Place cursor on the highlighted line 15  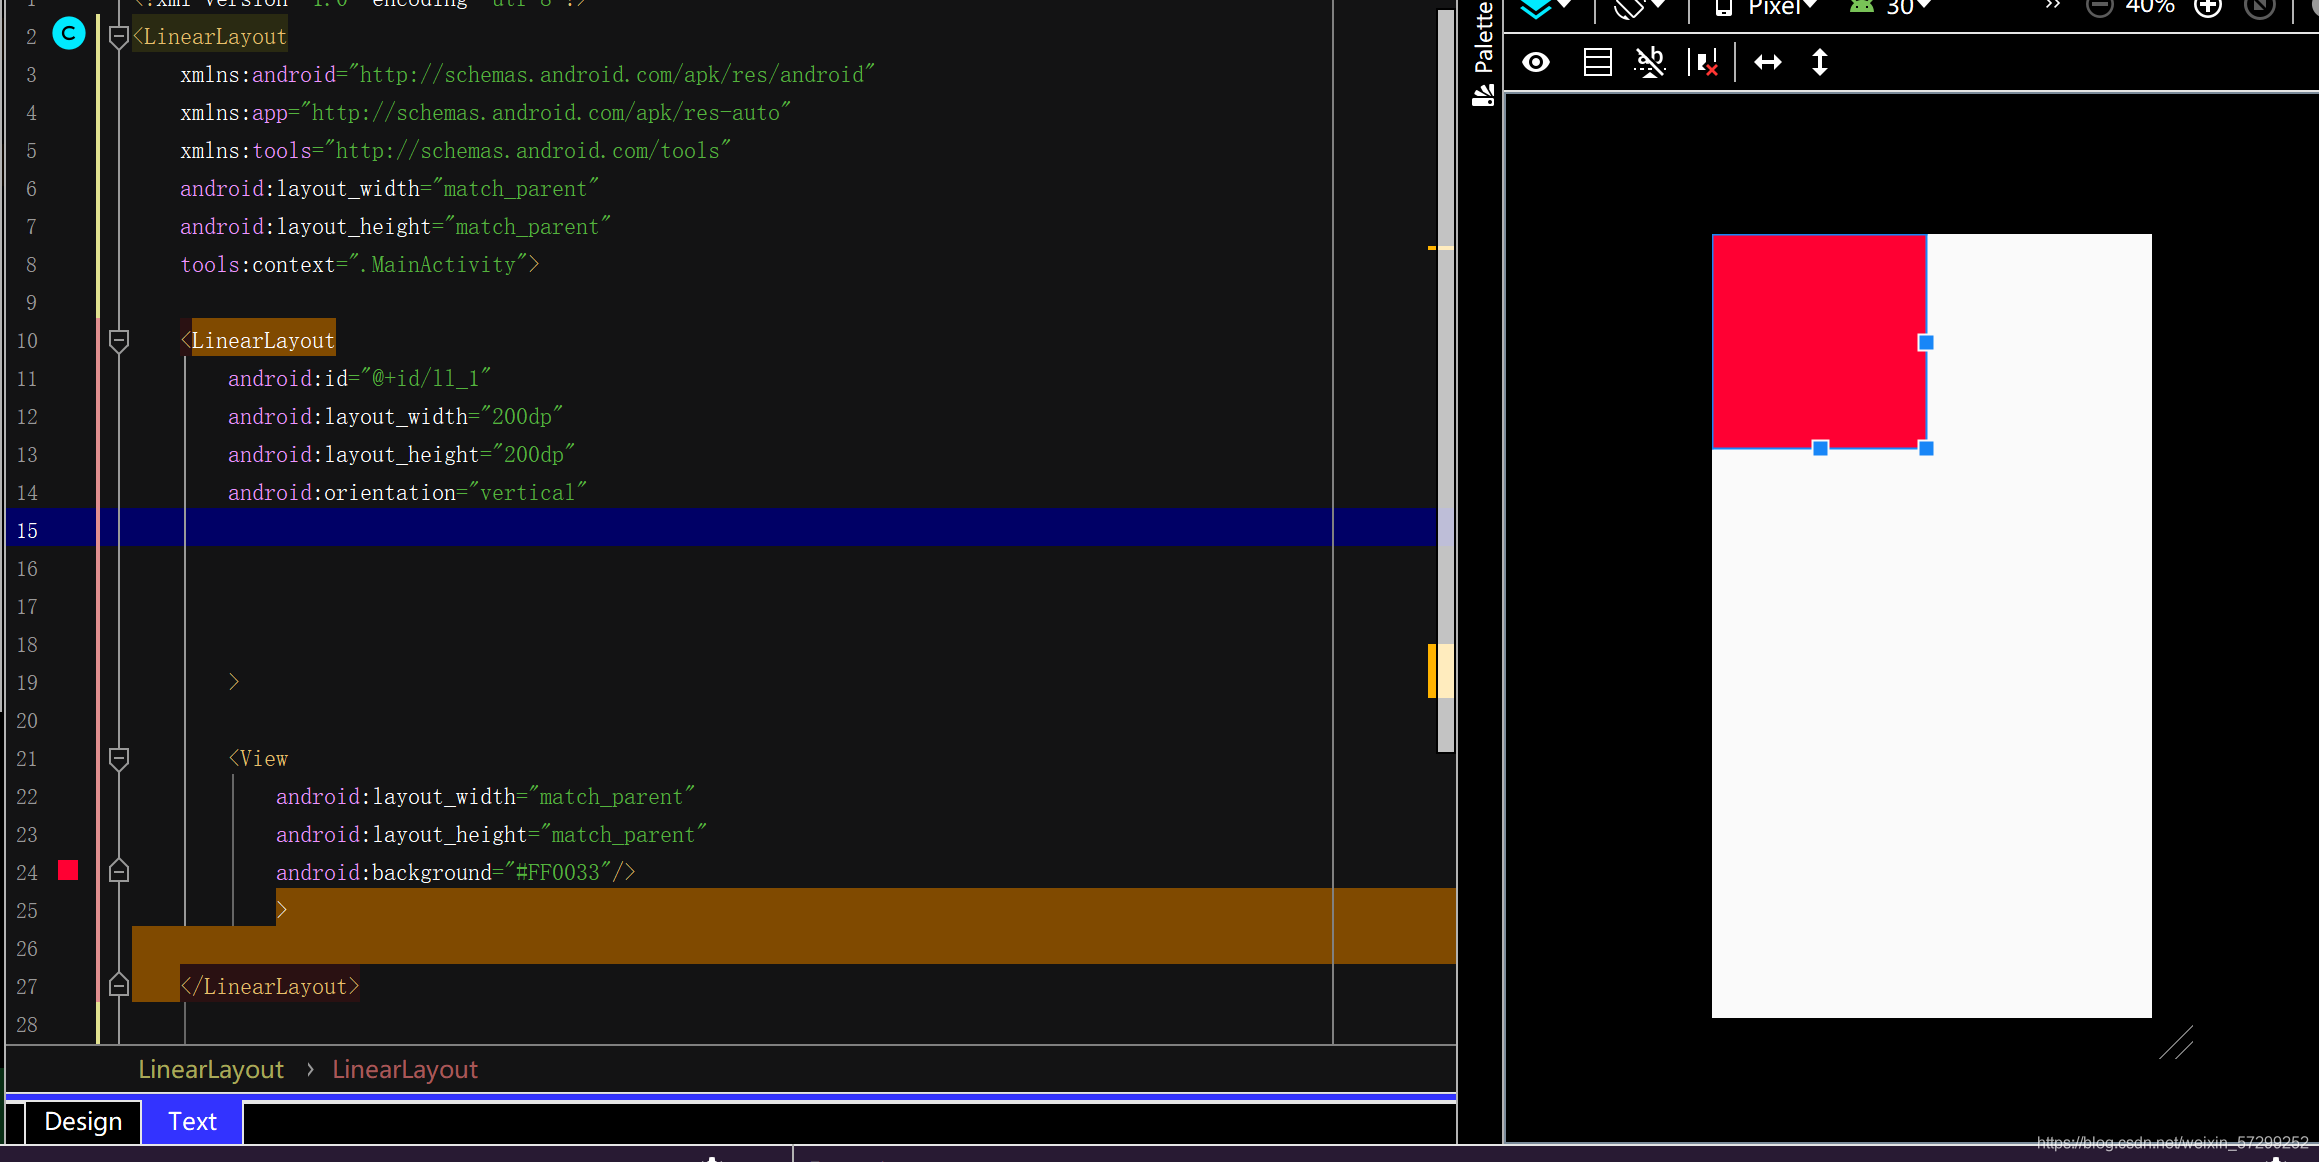720,527
